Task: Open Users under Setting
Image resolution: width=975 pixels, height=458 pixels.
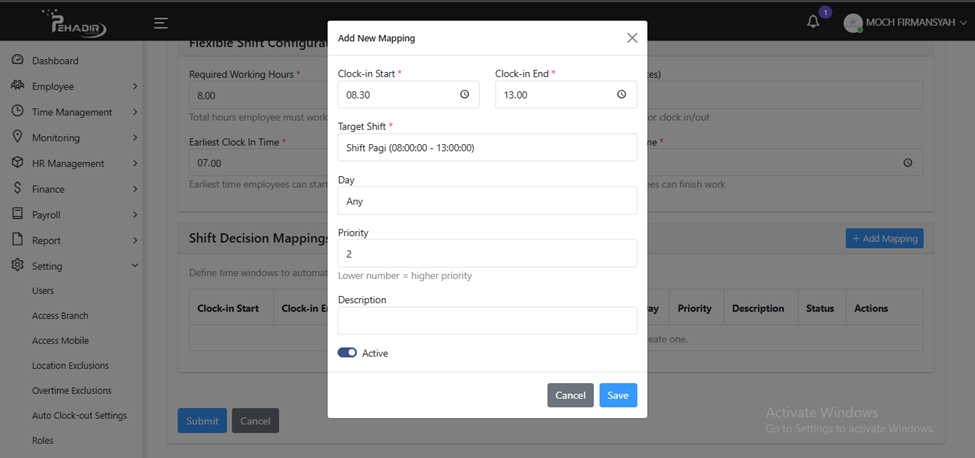Action: click(43, 291)
